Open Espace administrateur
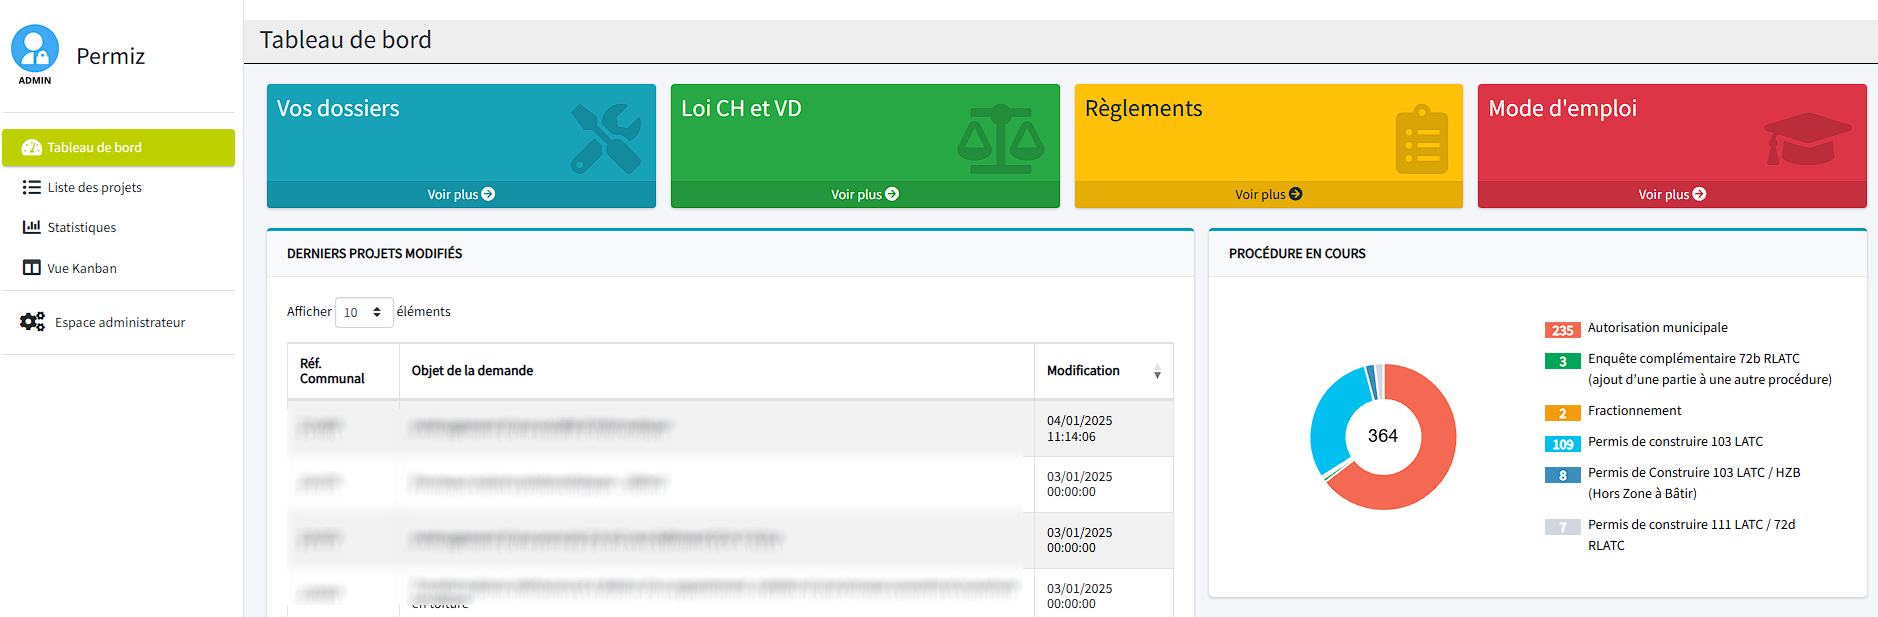 118,322
